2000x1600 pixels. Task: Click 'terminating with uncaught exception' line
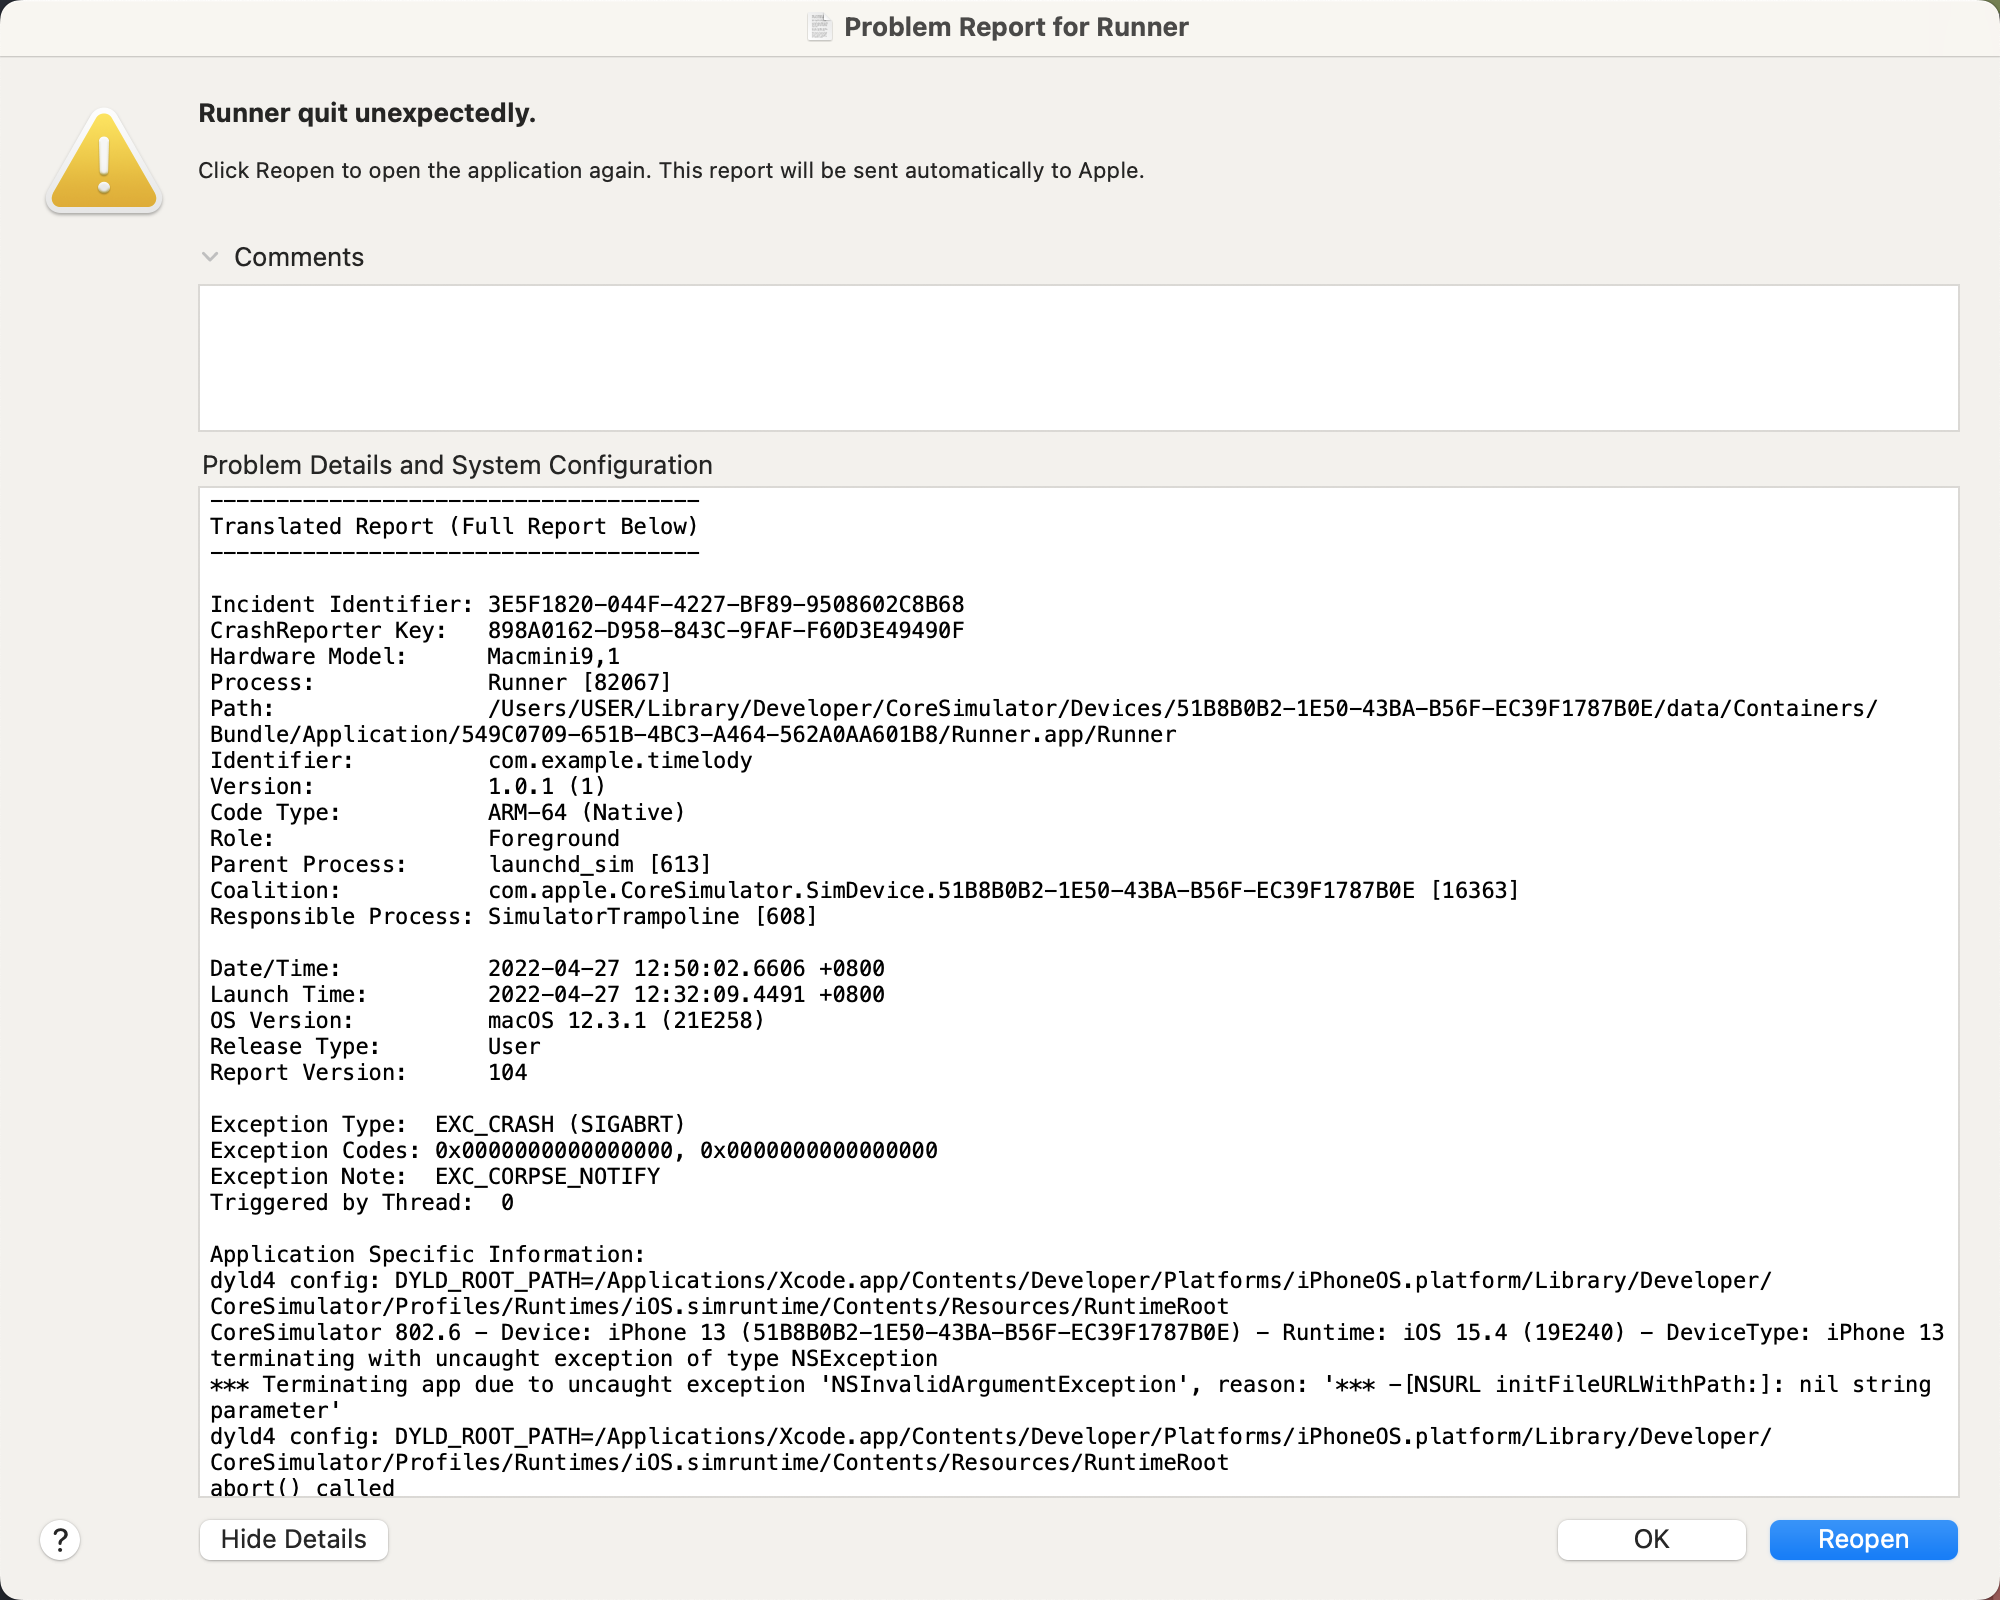tap(574, 1358)
